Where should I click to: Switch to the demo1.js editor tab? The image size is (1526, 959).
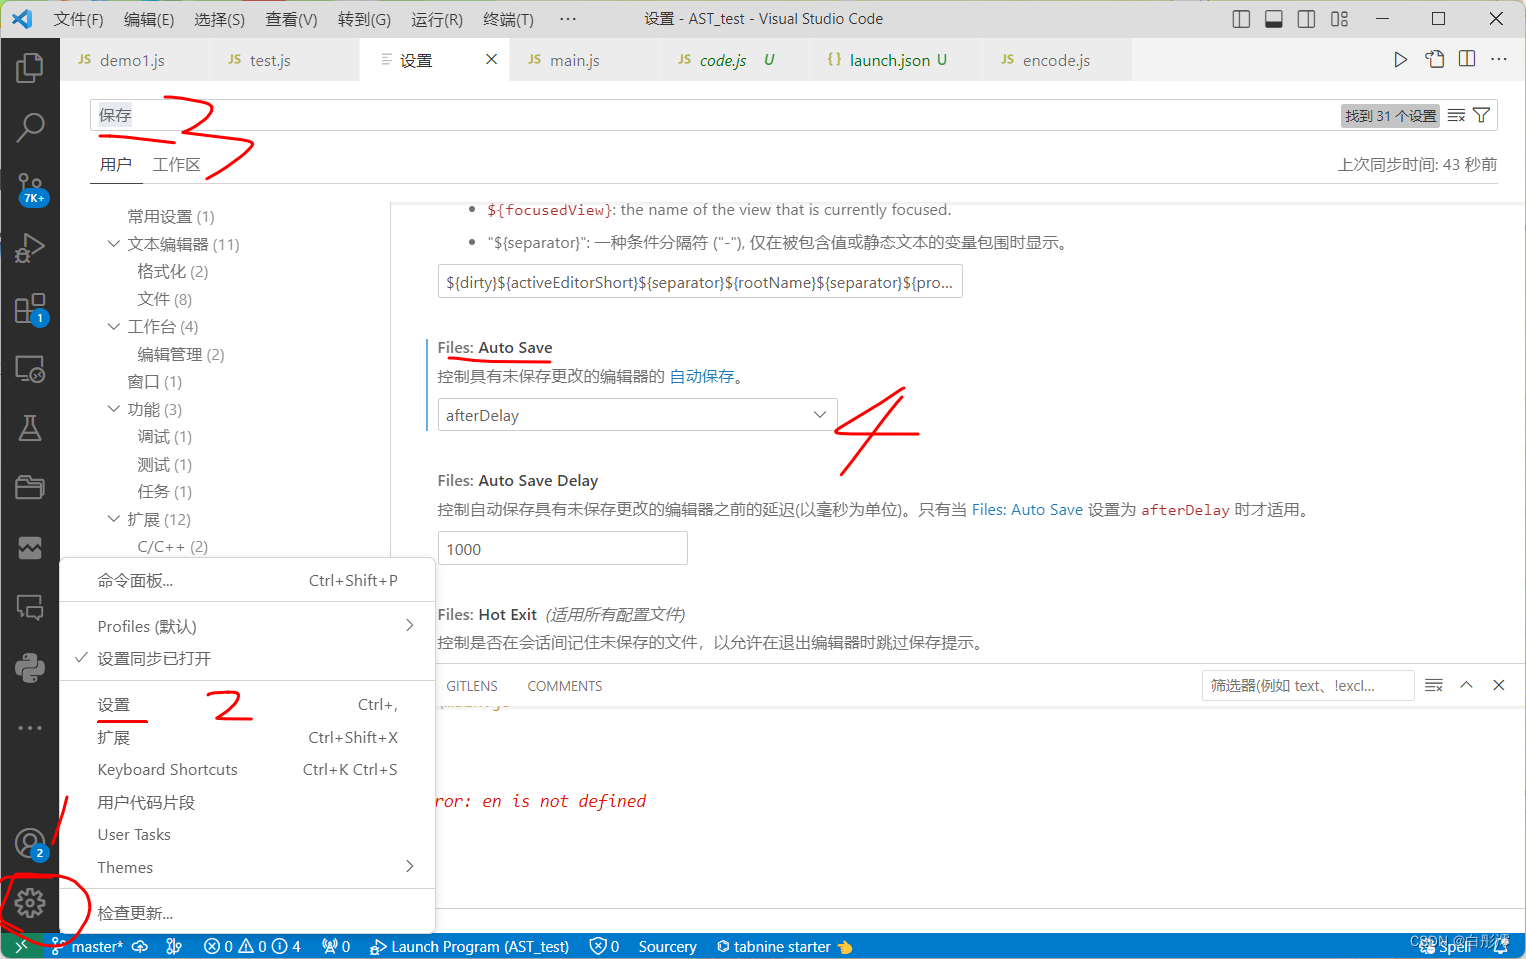click(x=135, y=60)
